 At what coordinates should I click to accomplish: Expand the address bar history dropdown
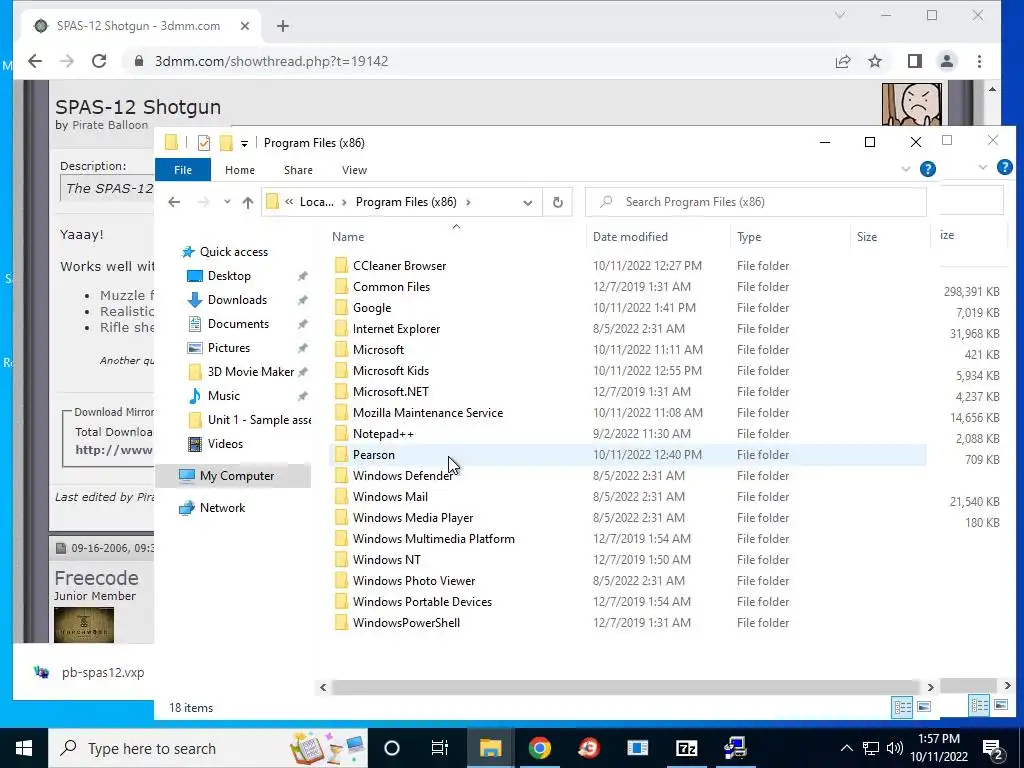(x=528, y=202)
